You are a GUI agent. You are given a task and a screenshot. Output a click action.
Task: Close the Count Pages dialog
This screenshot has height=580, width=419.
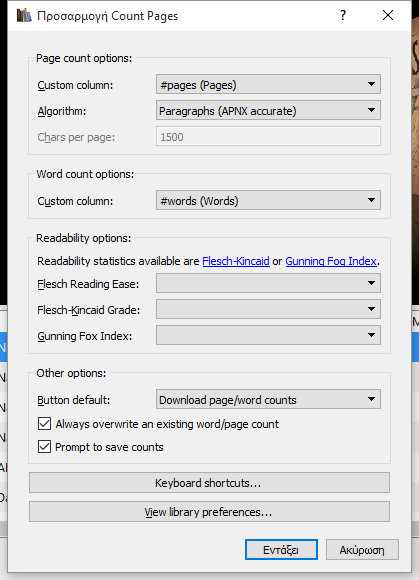[x=388, y=15]
